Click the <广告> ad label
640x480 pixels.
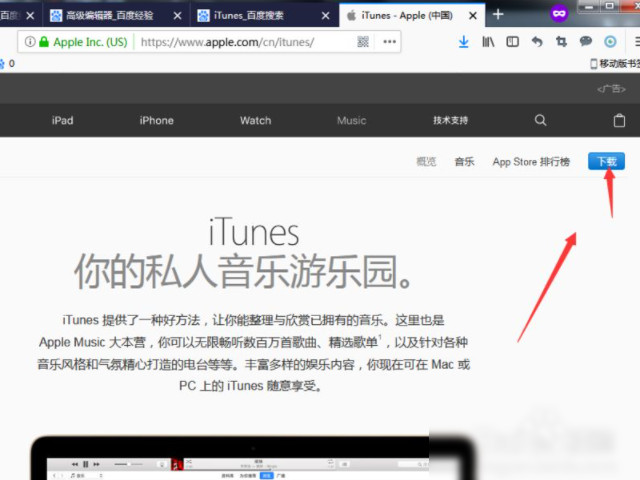pos(611,89)
